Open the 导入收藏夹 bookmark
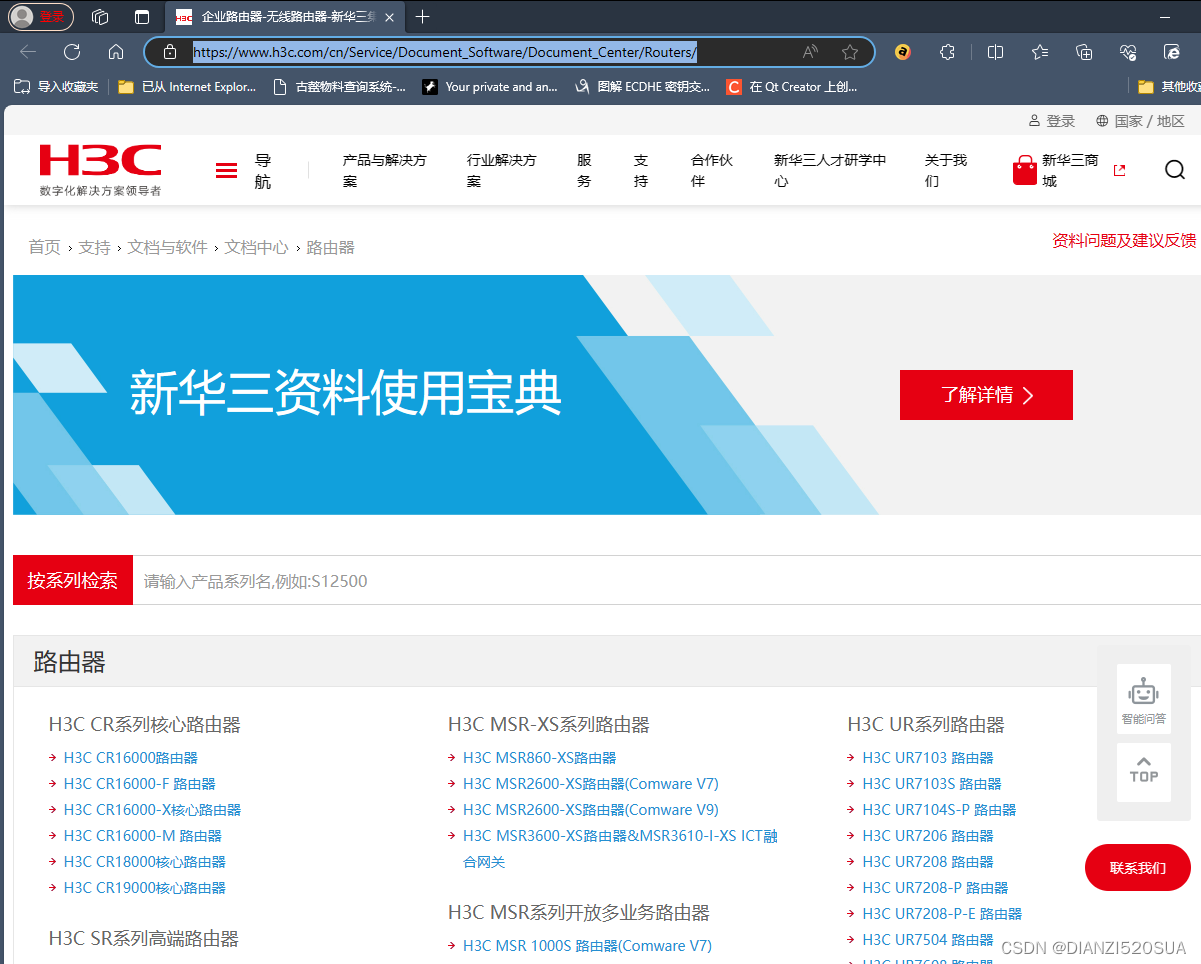The height and width of the screenshot is (964, 1201). click(x=56, y=87)
